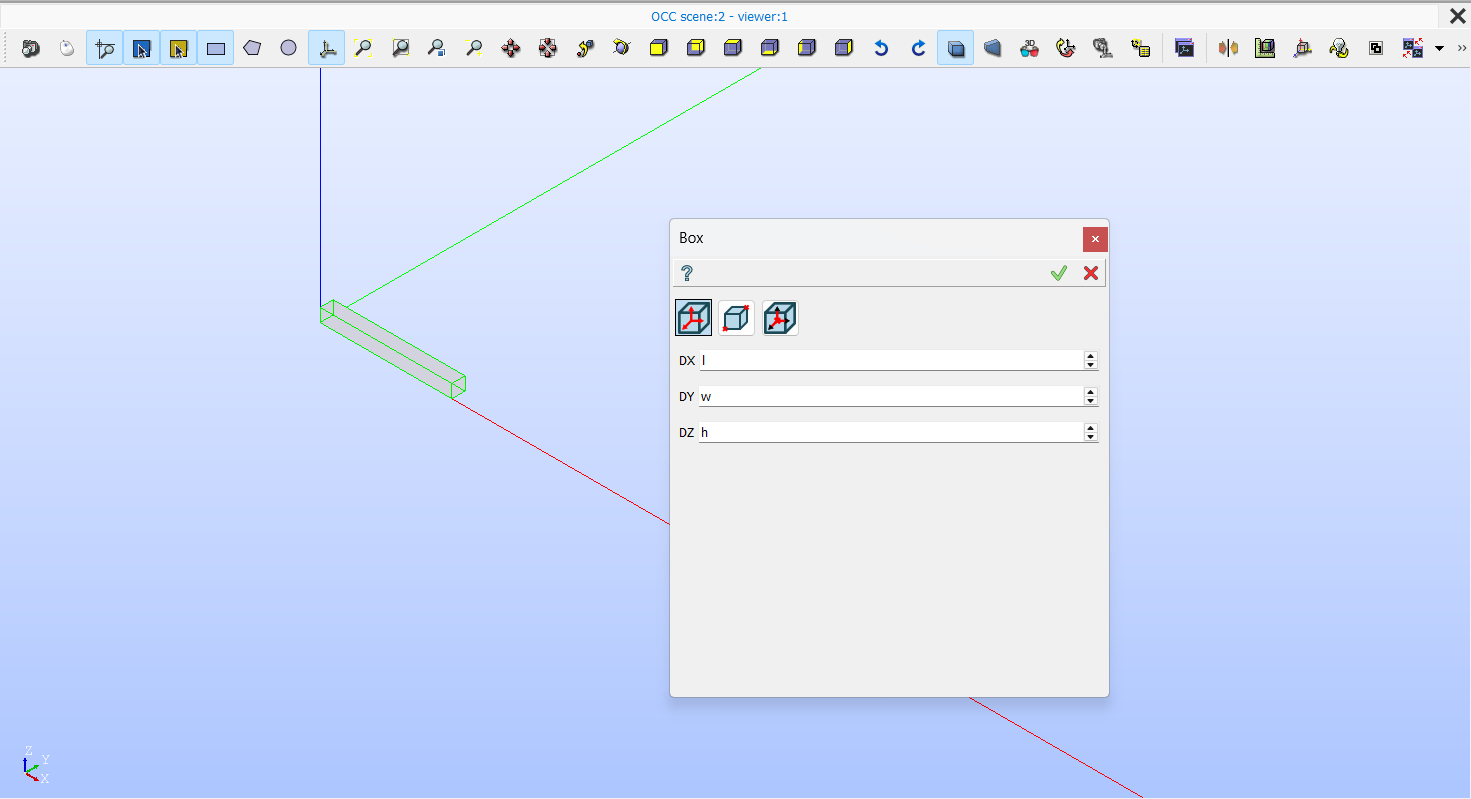Click the Clone view icon
Viewport: 1471px width, 799px height.
(1185, 48)
